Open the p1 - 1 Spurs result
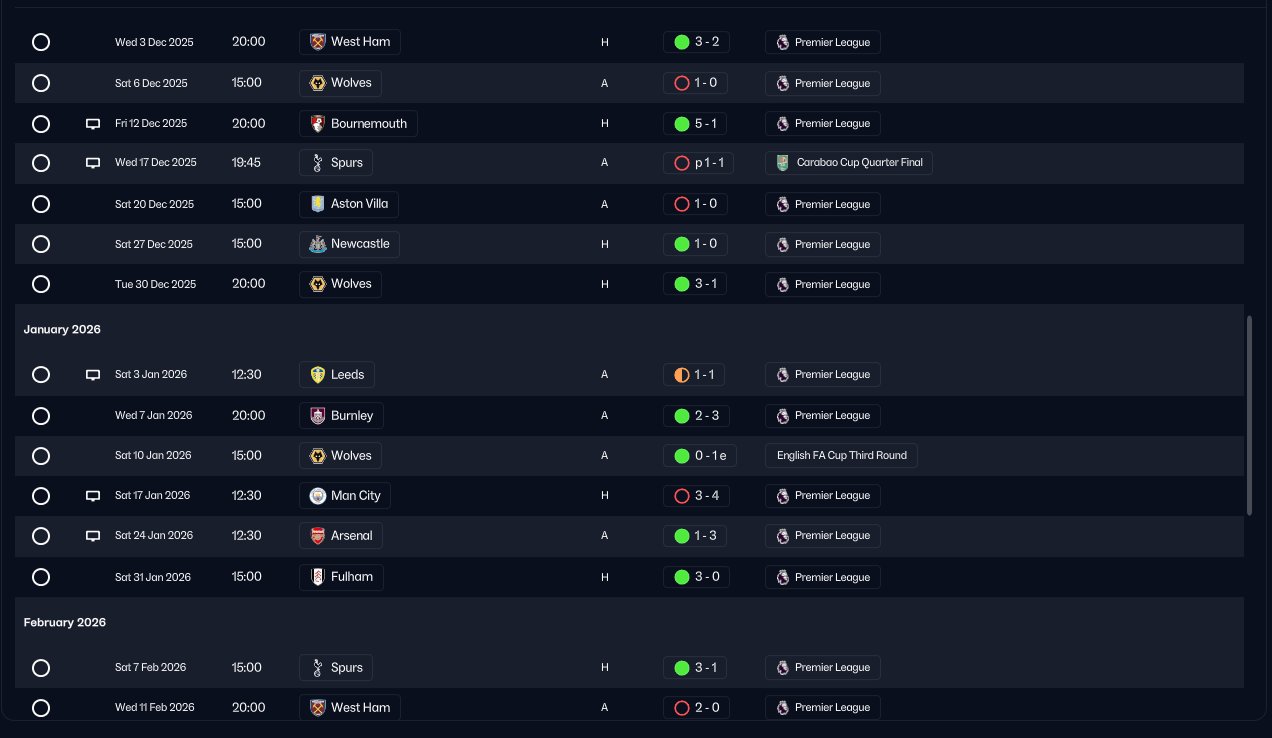The width and height of the screenshot is (1272, 738). [x=698, y=163]
